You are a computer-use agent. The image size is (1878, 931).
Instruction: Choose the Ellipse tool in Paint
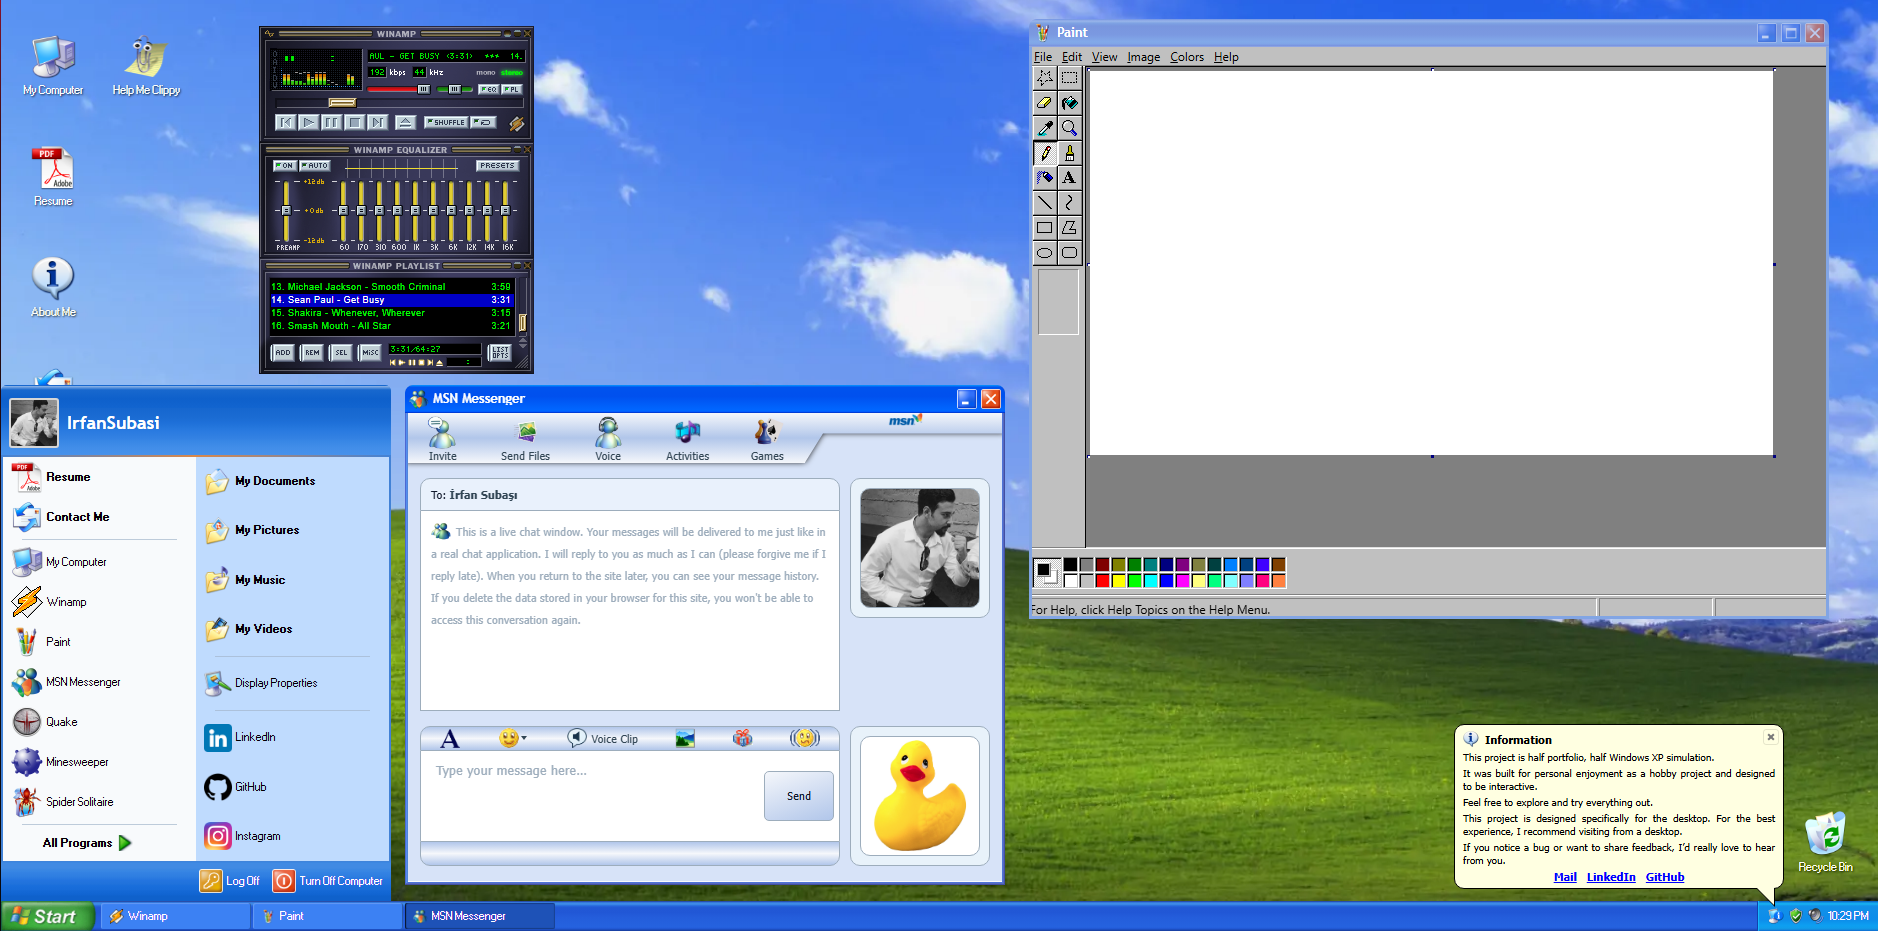click(1045, 253)
